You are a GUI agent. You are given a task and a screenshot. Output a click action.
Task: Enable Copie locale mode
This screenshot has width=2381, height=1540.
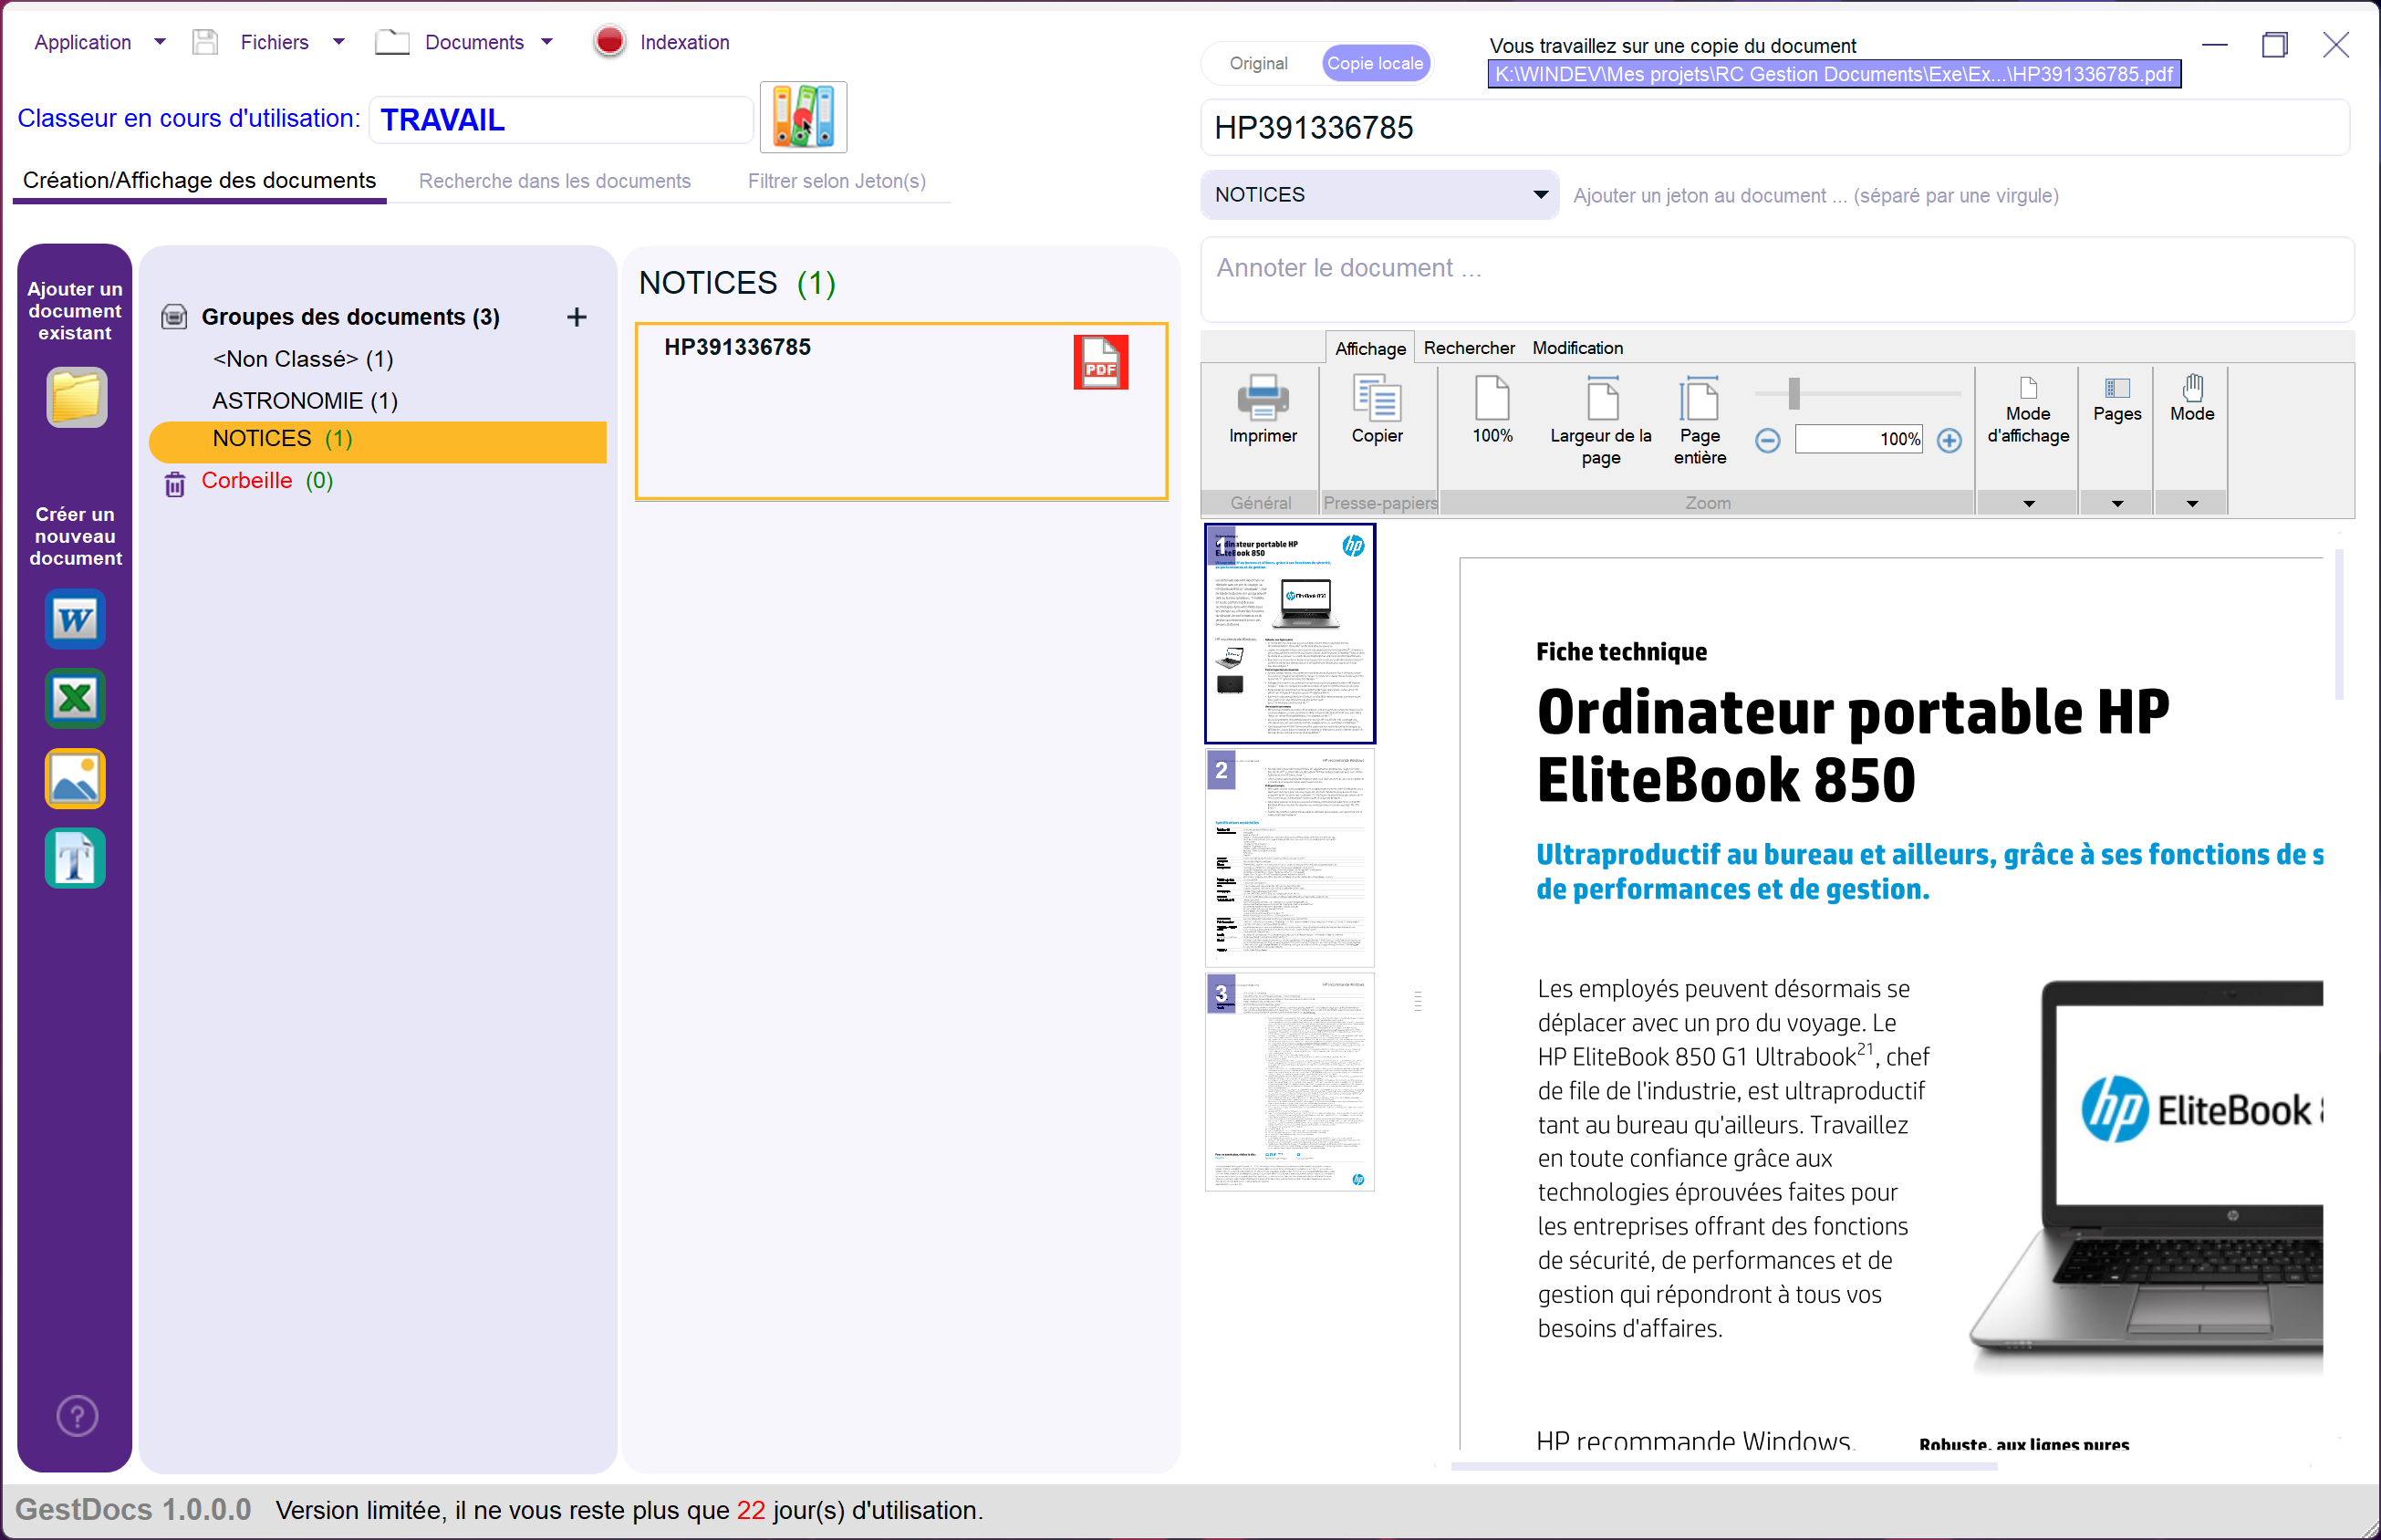tap(1375, 62)
